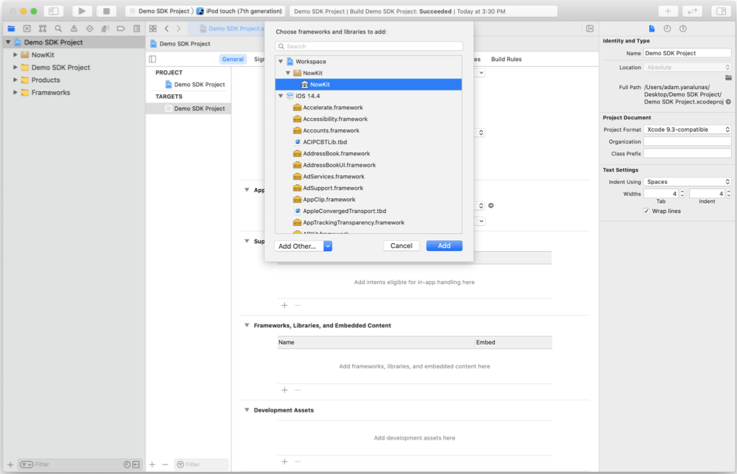Image resolution: width=737 pixels, height=474 pixels.
Task: Select the Demo SDK Project target
Action: coord(188,109)
